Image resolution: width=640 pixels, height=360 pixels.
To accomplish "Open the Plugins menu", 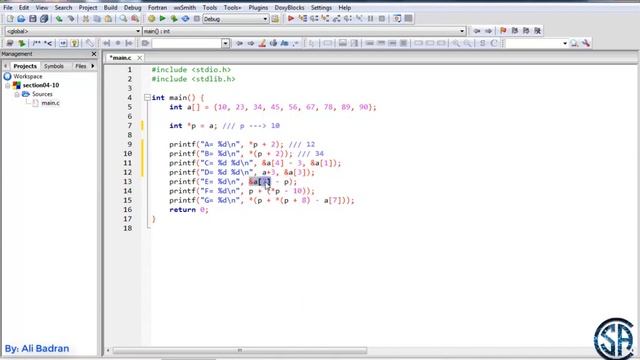I will click(258, 7).
